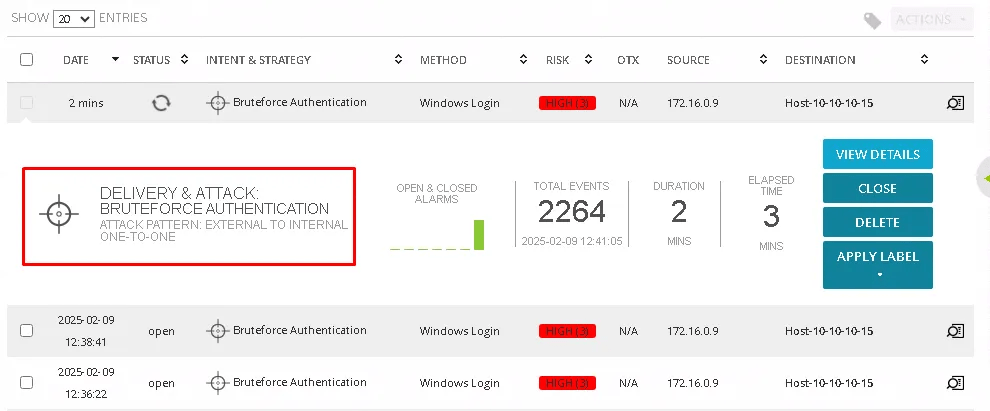Click crosshair icon in the 2 mins row
The width and height of the screenshot is (990, 411).
[218, 102]
